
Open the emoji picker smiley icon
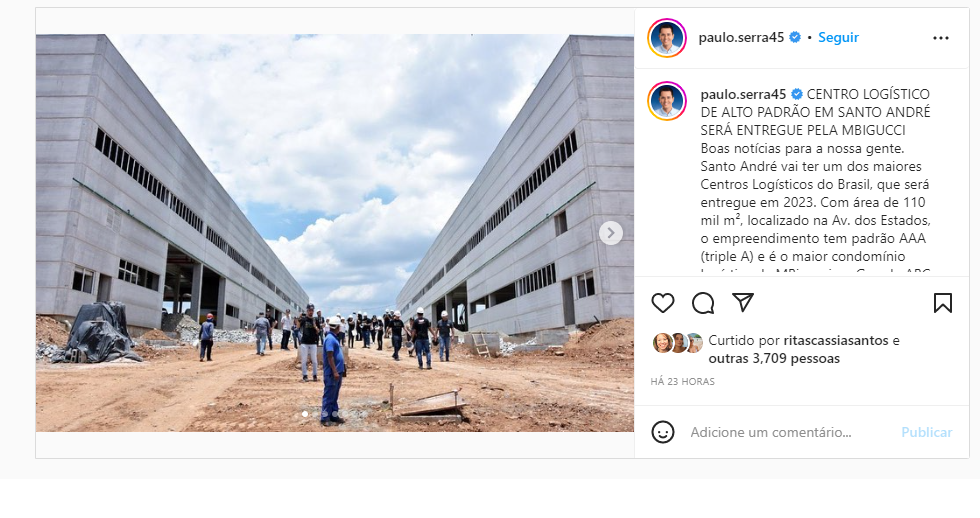tap(662, 432)
